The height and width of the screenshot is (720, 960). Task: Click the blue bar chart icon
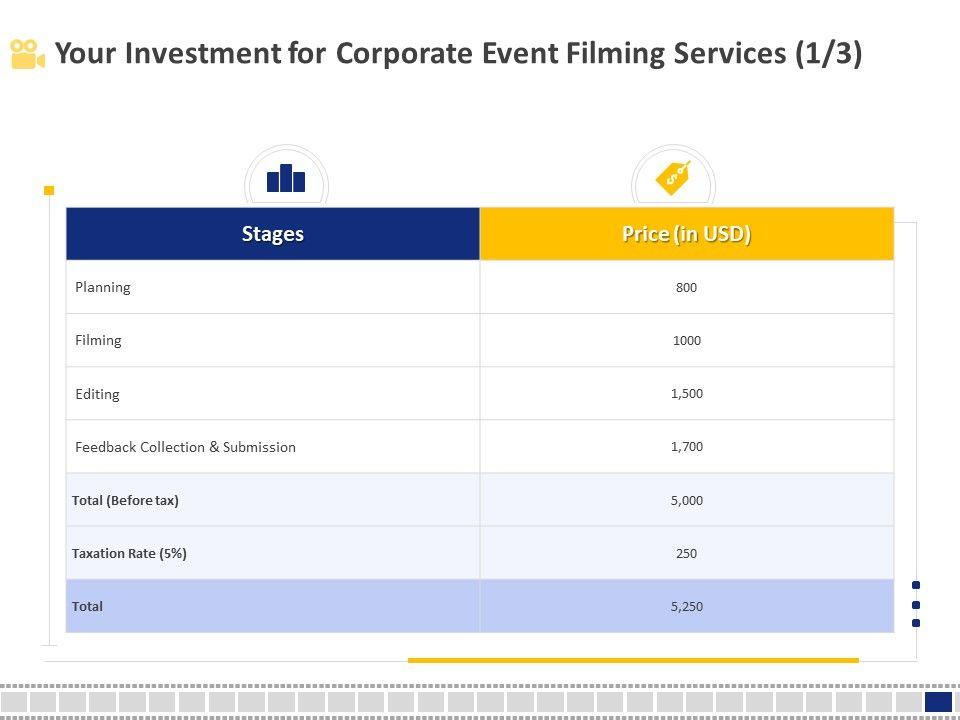[286, 178]
